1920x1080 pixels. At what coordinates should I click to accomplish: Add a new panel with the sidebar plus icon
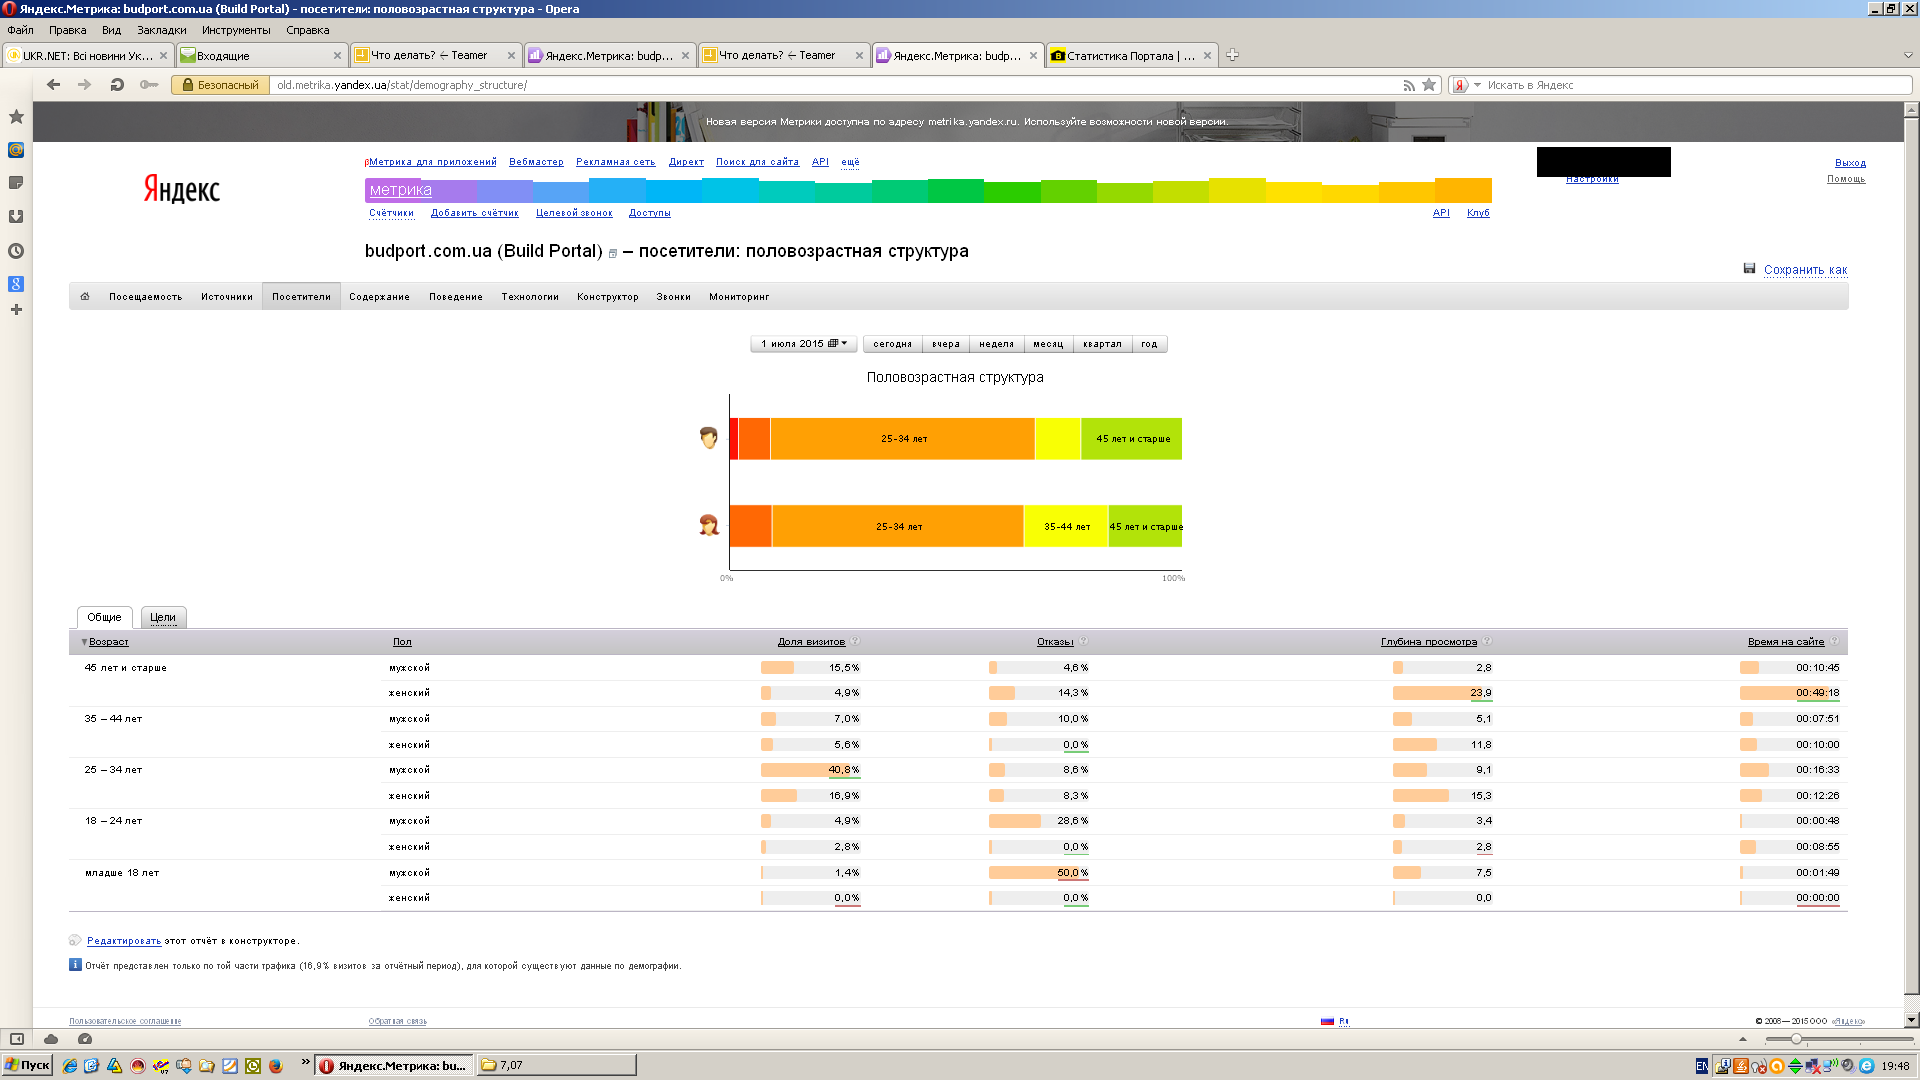[x=16, y=310]
